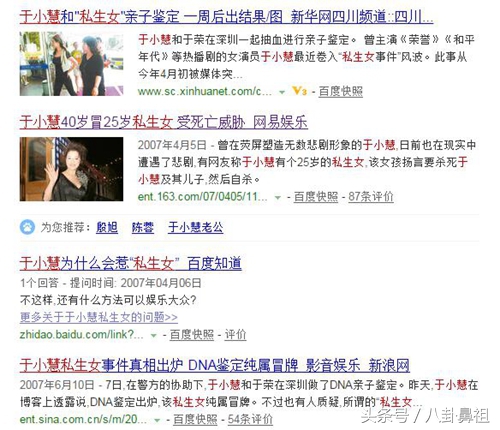Click the xinhuanet result thumbnail image
Image resolution: width=500 pixels, height=430 pixels.
tap(71, 64)
